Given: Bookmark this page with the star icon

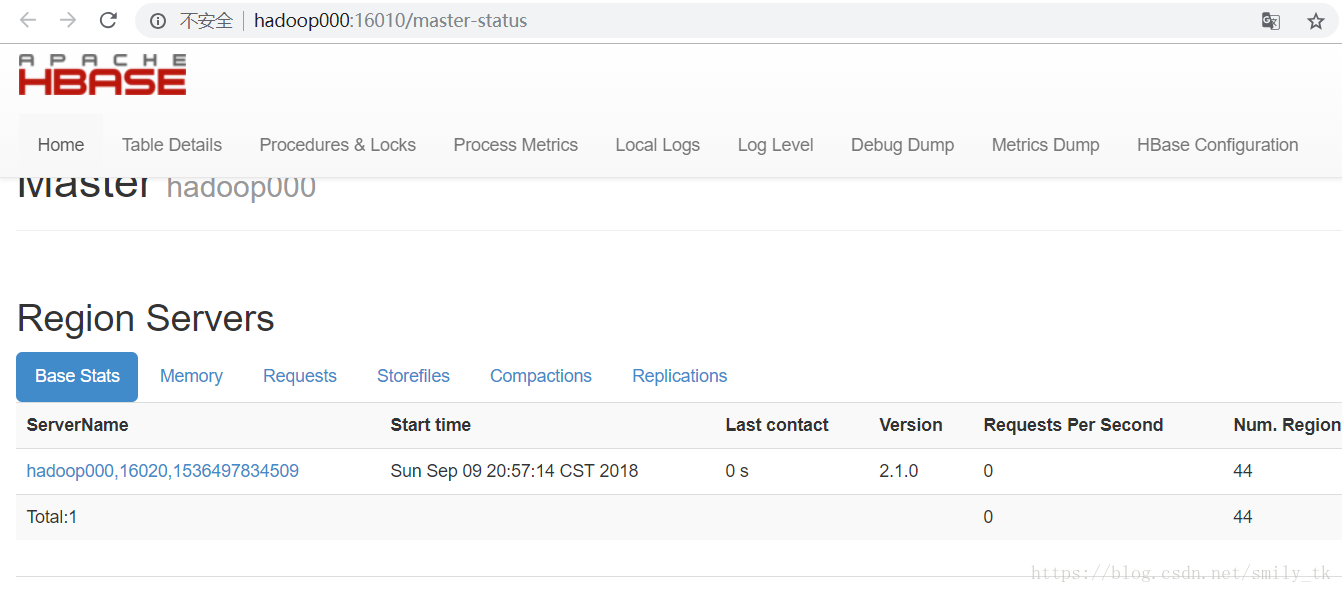Looking at the screenshot, I should pyautogui.click(x=1316, y=21).
